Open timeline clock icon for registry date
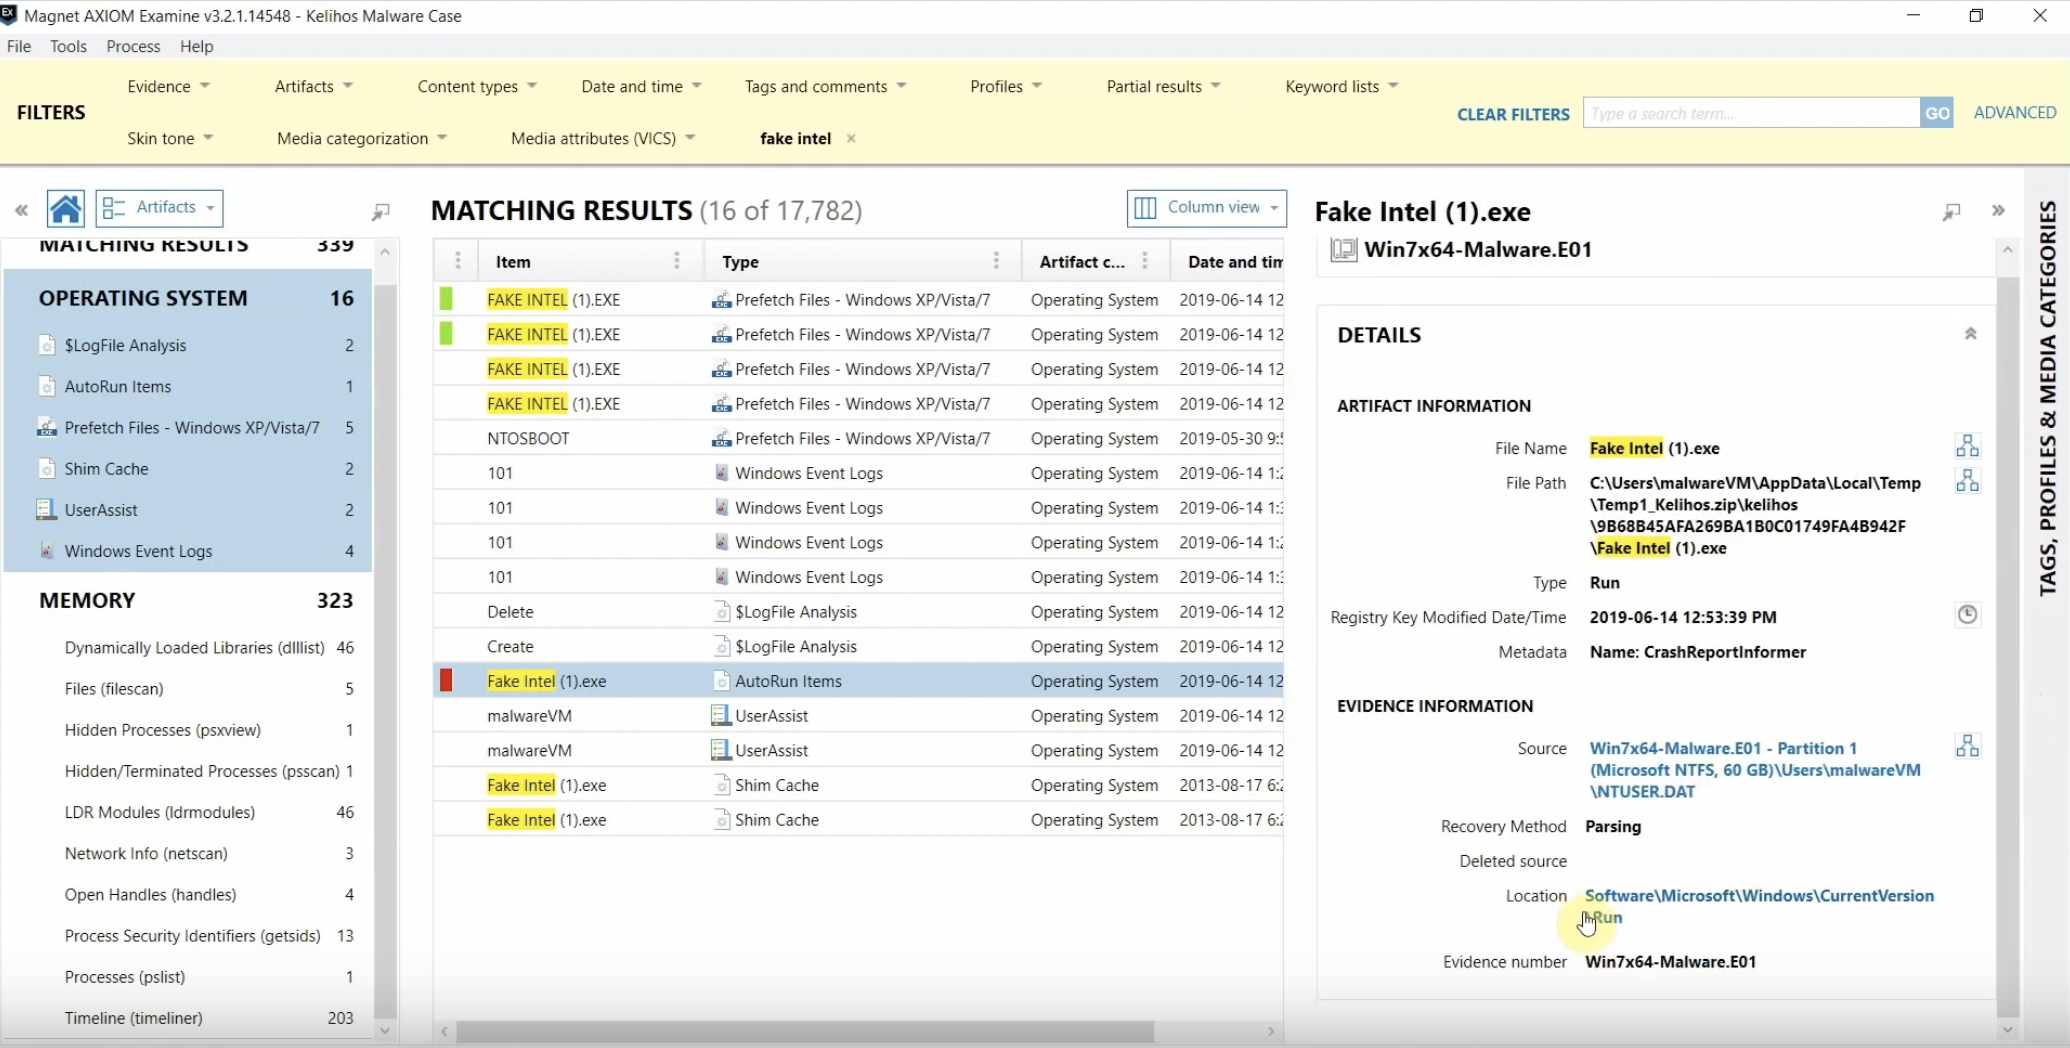2070x1048 pixels. point(1967,615)
